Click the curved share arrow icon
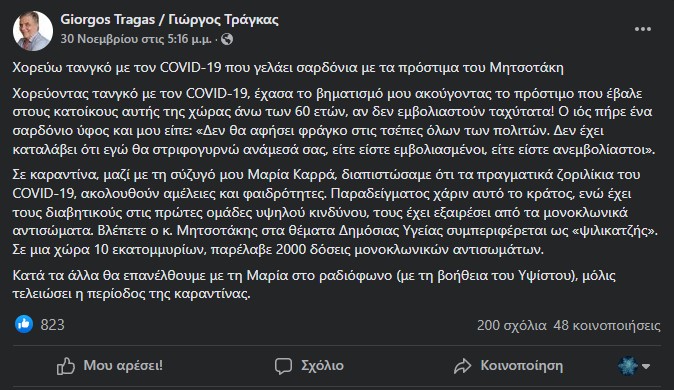The width and height of the screenshot is (674, 390). (463, 366)
